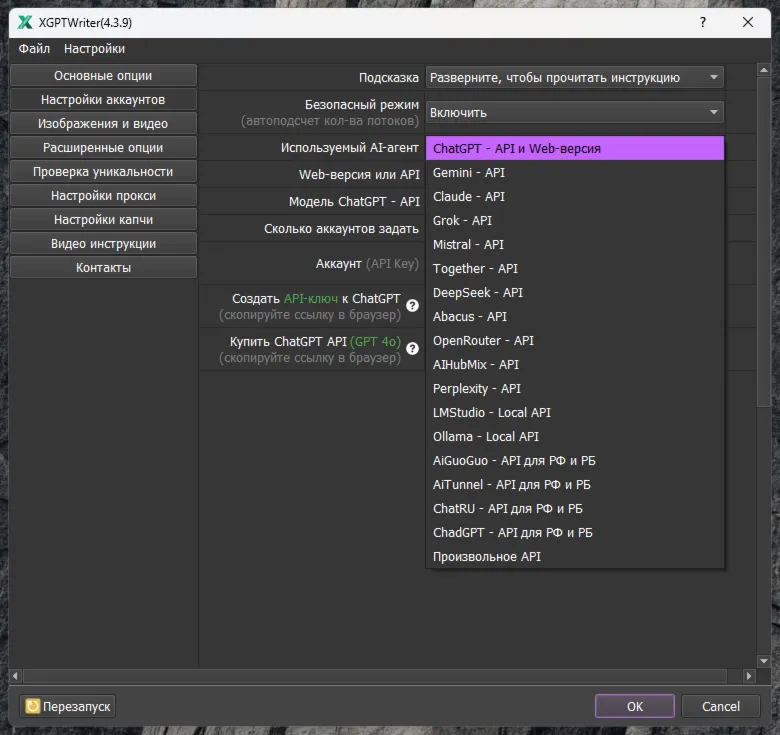Click the Перезапуск restart icon
The width and height of the screenshot is (780, 735).
[33, 706]
